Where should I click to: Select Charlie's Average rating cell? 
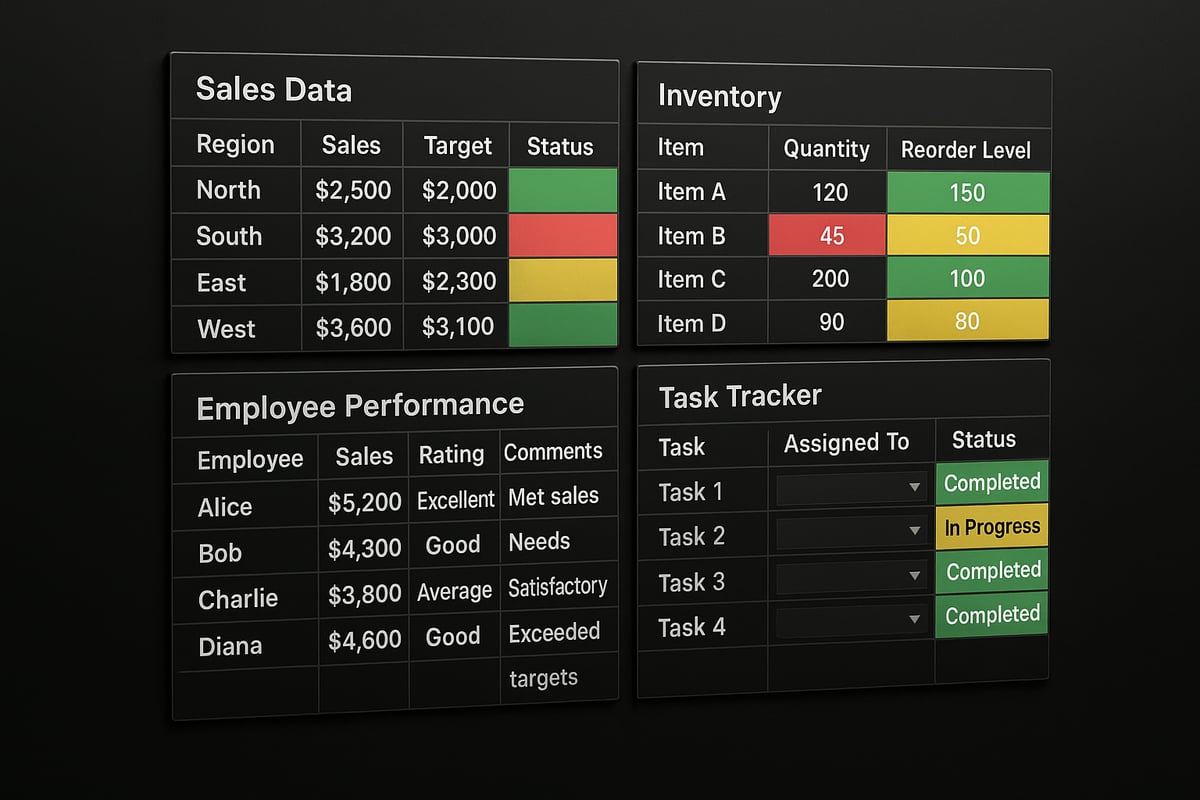454,592
